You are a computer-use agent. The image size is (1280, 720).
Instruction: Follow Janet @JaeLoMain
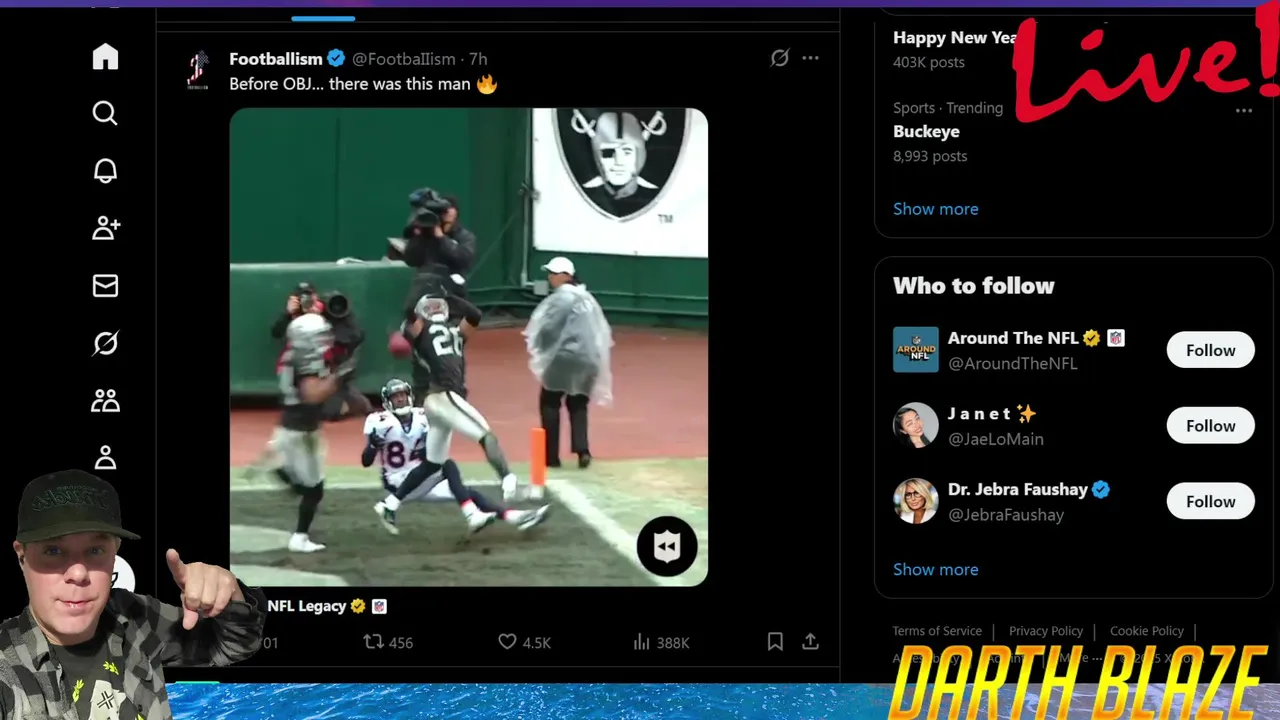coord(1211,426)
